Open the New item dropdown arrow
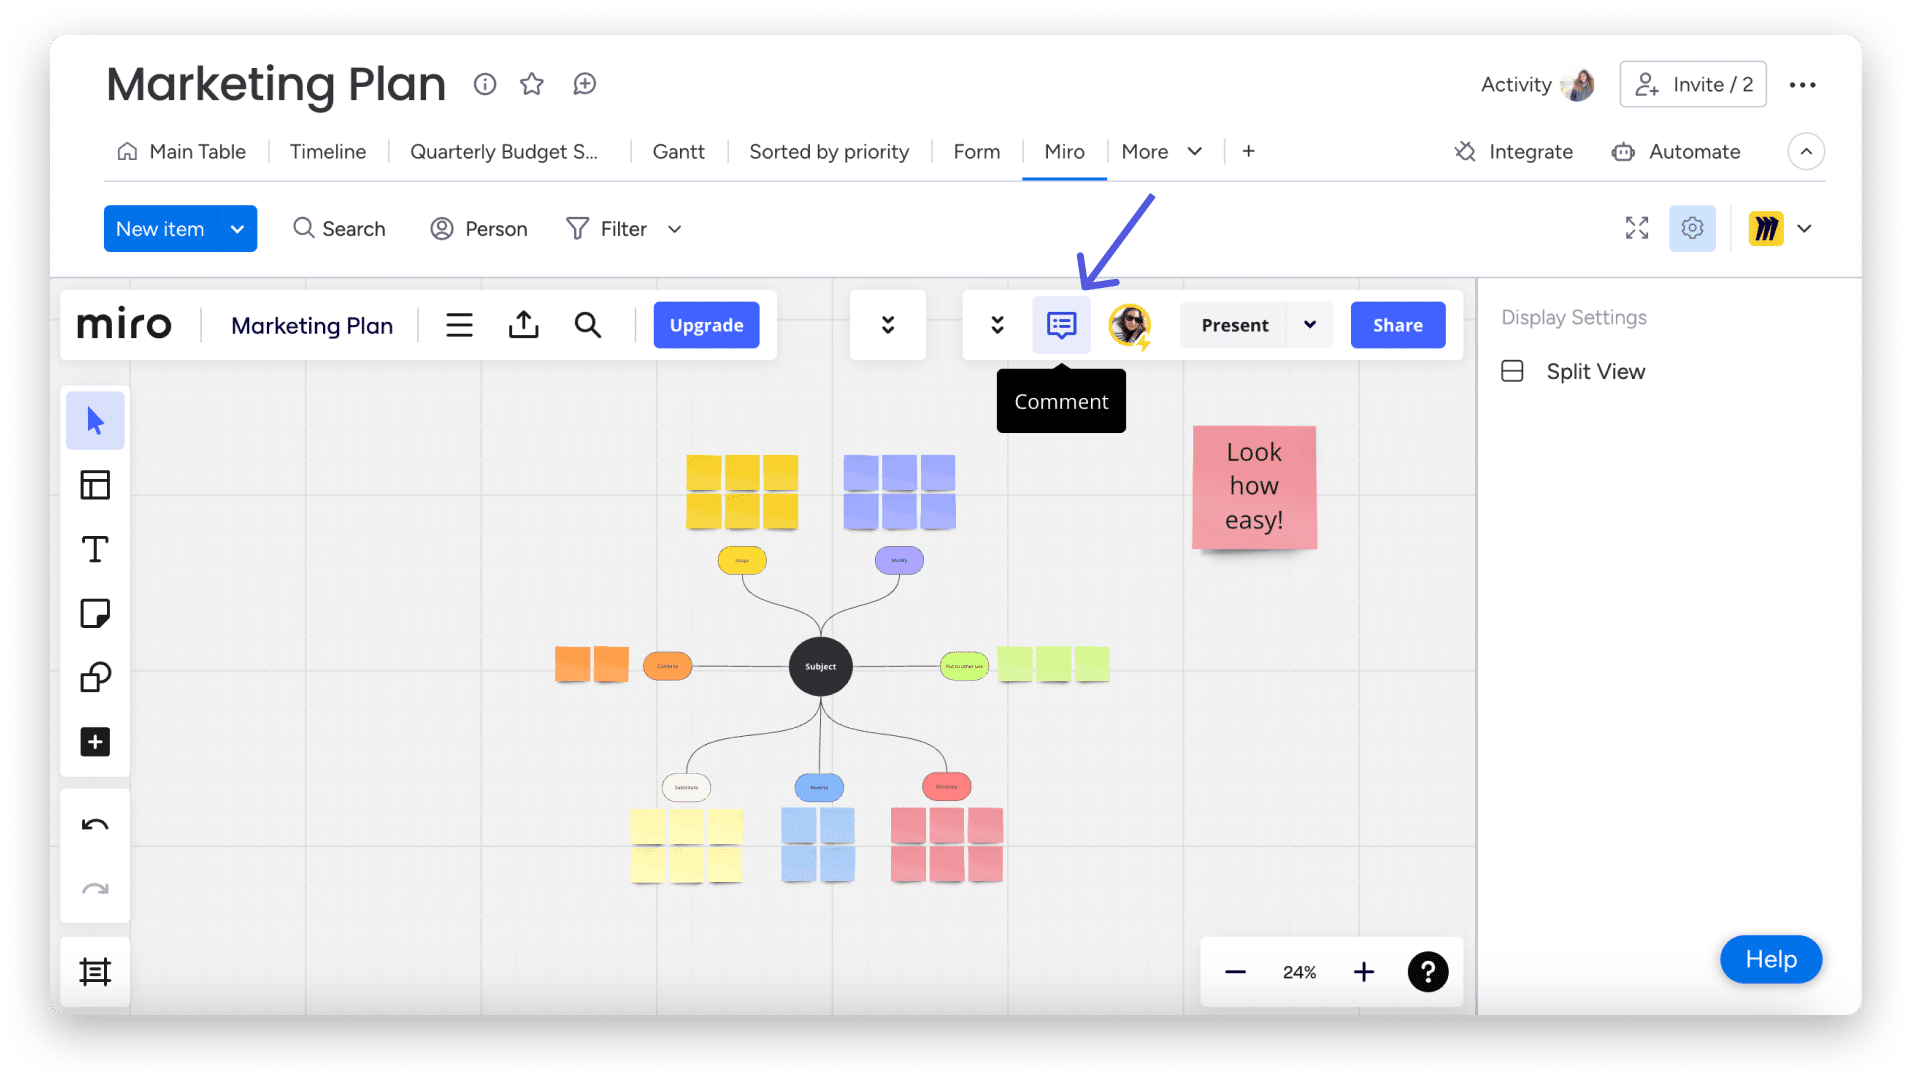Image resolution: width=1912 pixels, height=1075 pixels. tap(237, 229)
